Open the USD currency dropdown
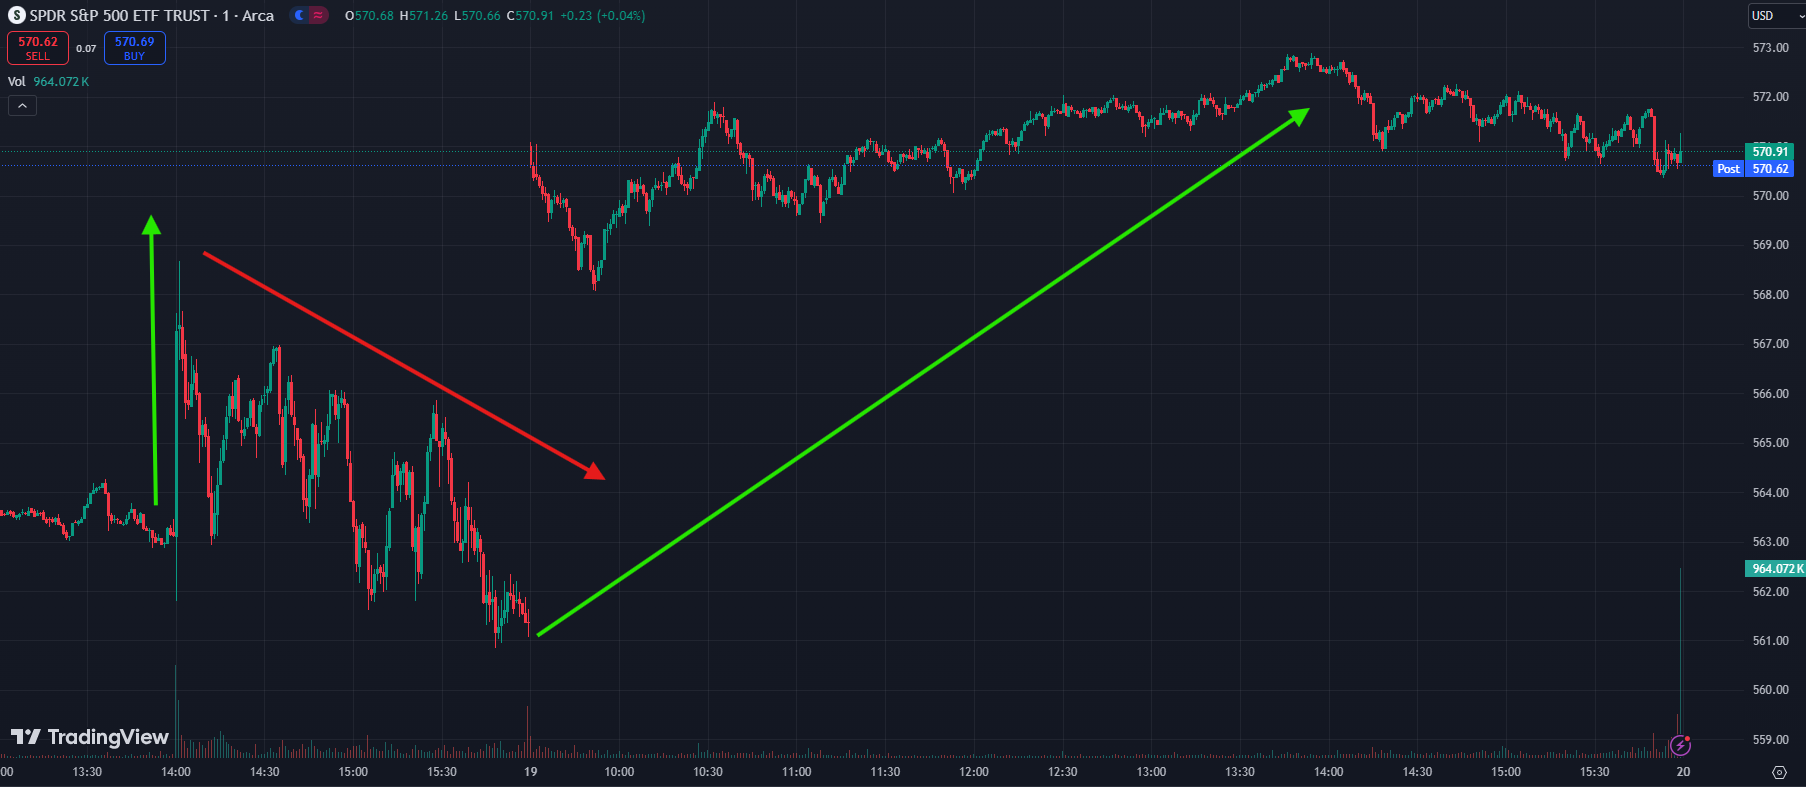 click(1775, 16)
